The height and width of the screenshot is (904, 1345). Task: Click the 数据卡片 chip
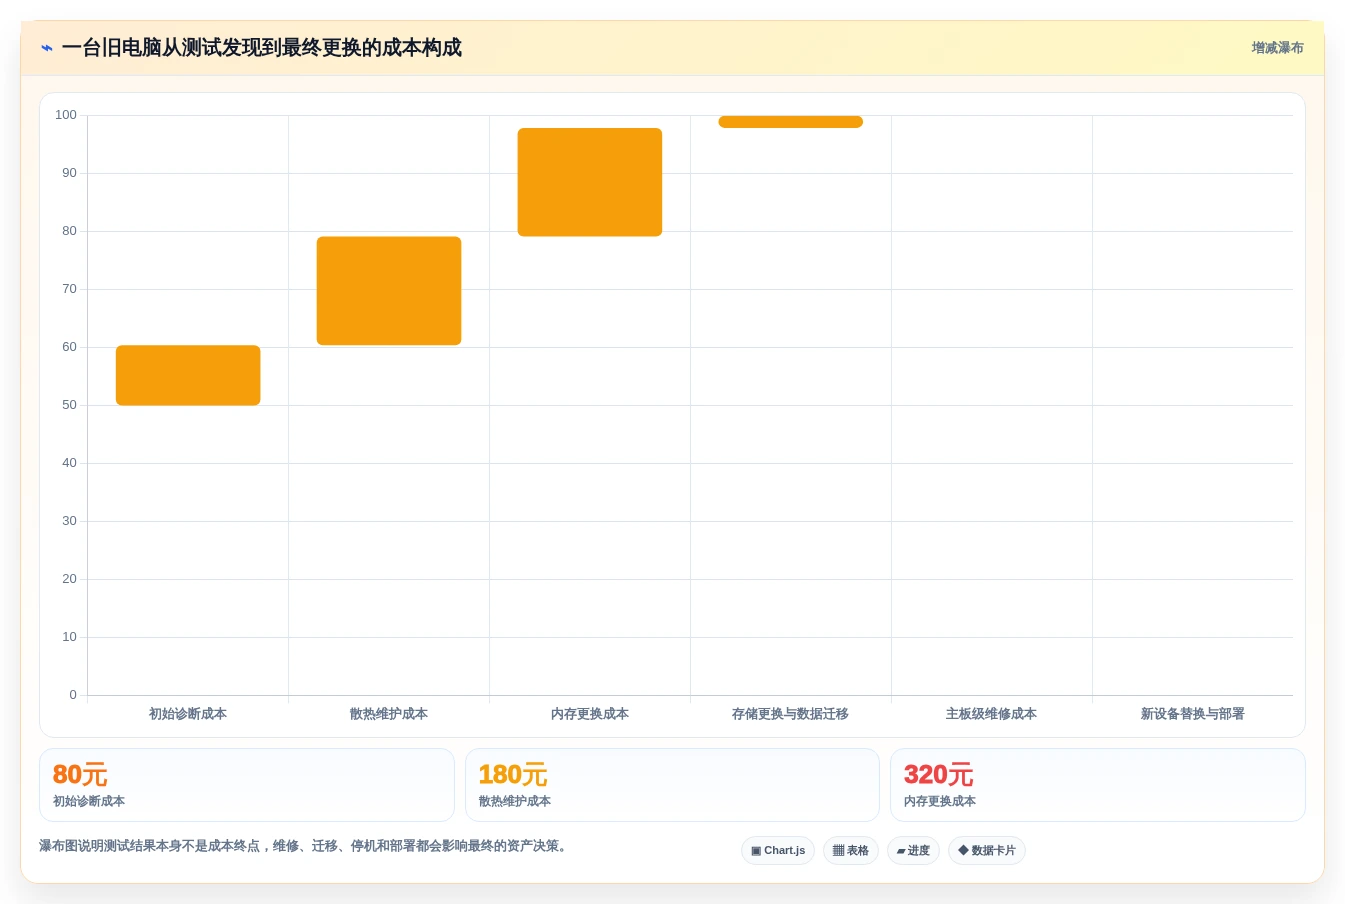click(987, 850)
